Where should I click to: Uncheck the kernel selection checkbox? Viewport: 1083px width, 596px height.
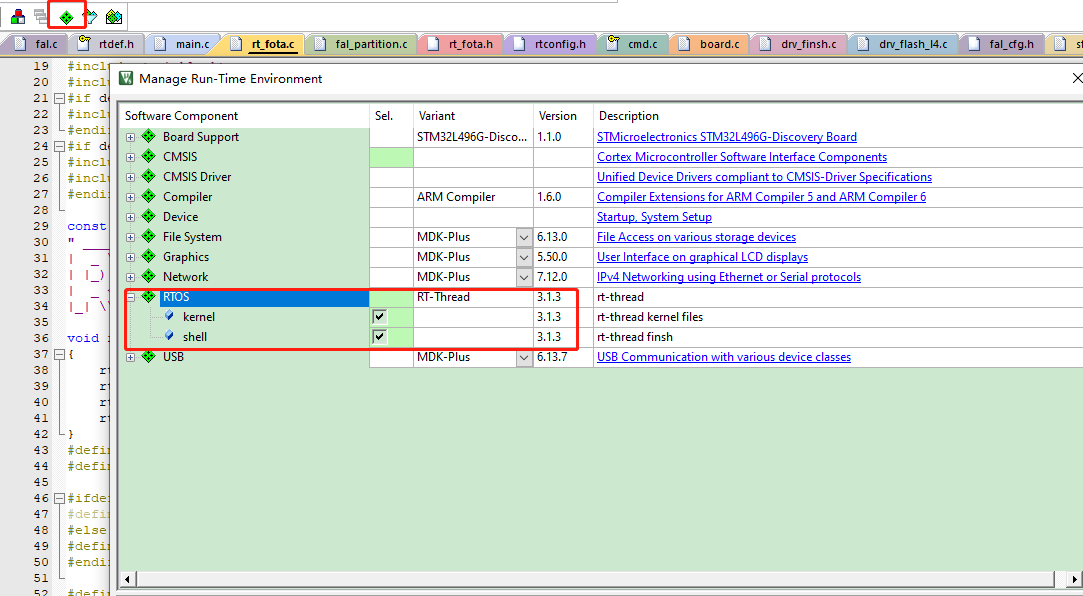click(379, 316)
